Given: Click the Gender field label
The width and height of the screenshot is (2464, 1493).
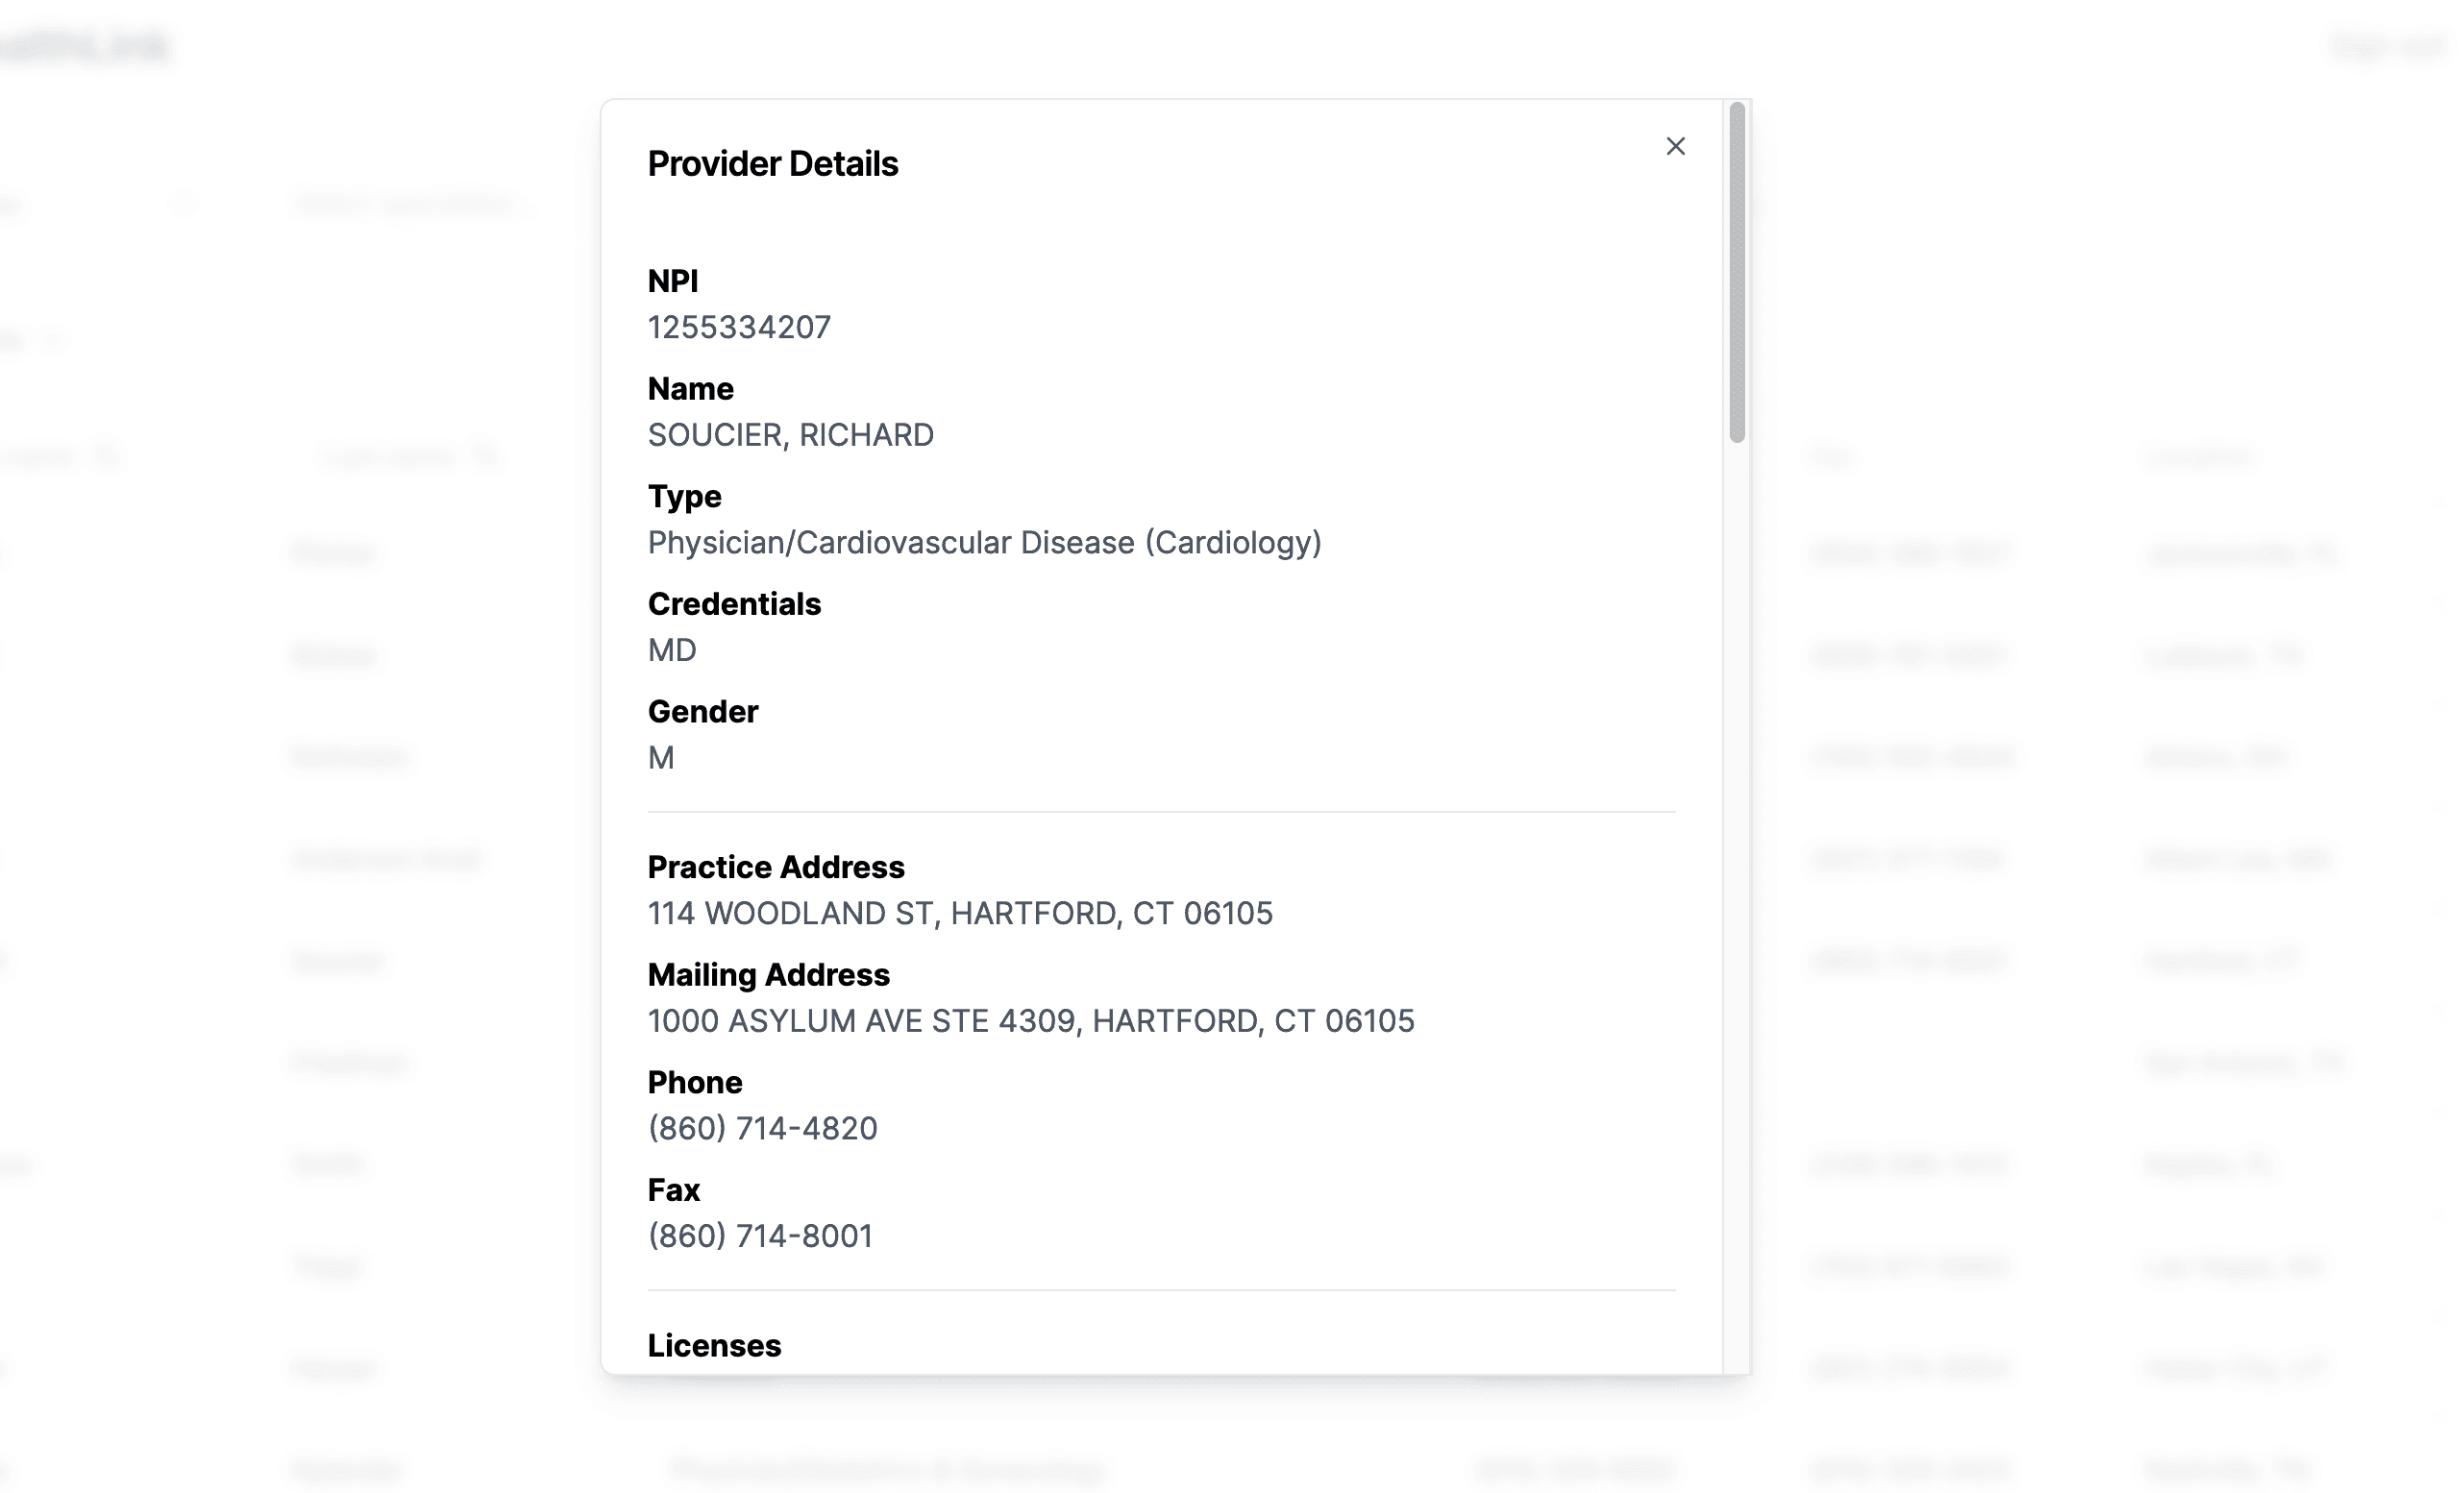Looking at the screenshot, I should (702, 712).
